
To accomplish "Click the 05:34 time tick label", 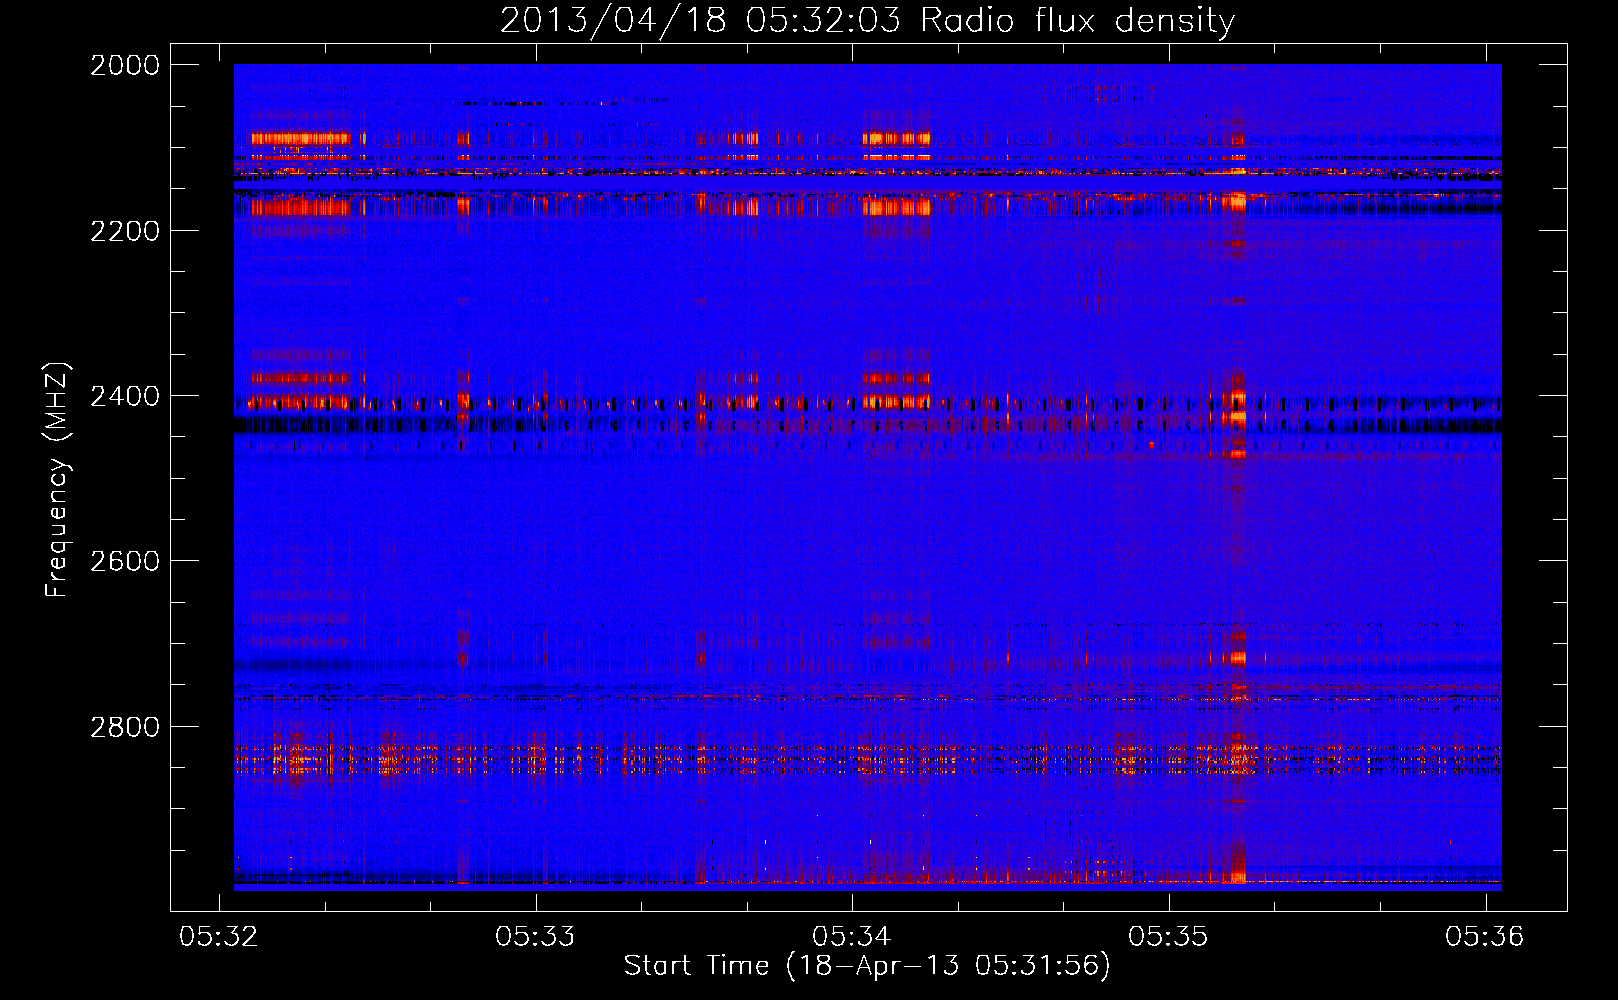I will pyautogui.click(x=852, y=936).
